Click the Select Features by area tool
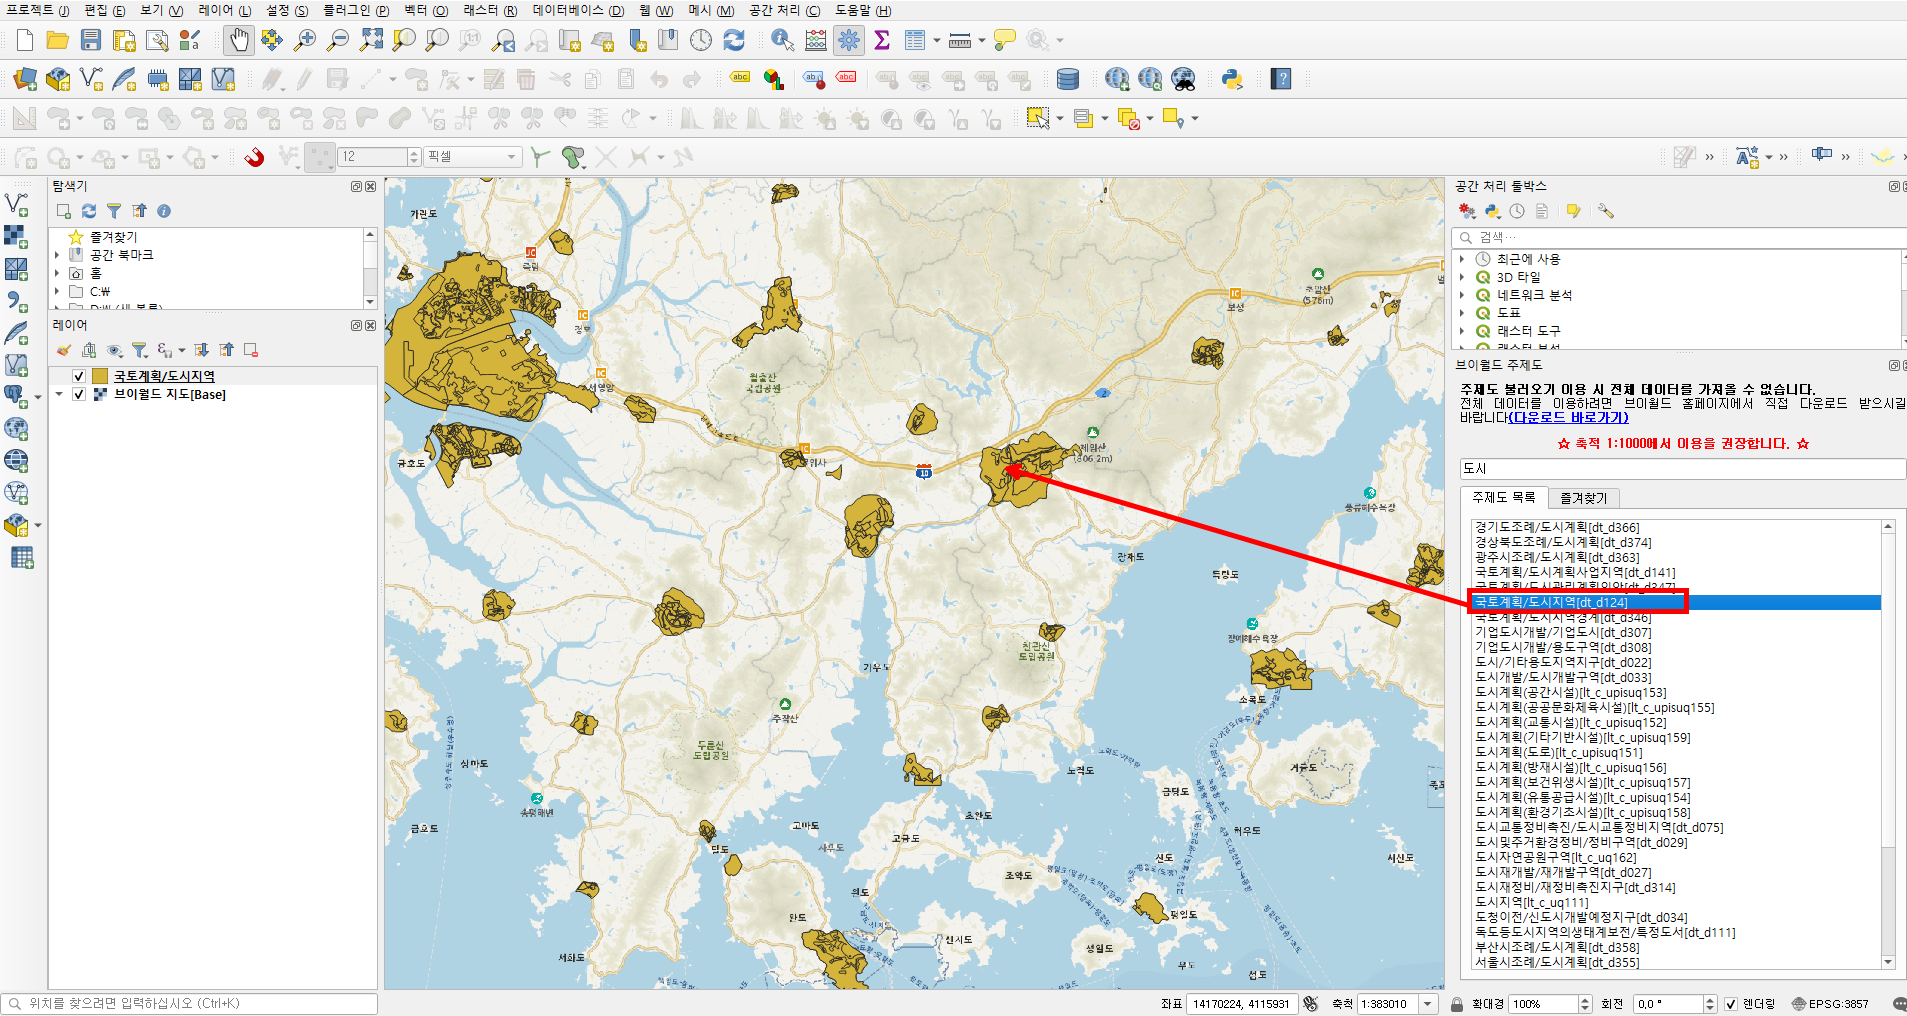This screenshot has width=1907, height=1016. [1038, 118]
